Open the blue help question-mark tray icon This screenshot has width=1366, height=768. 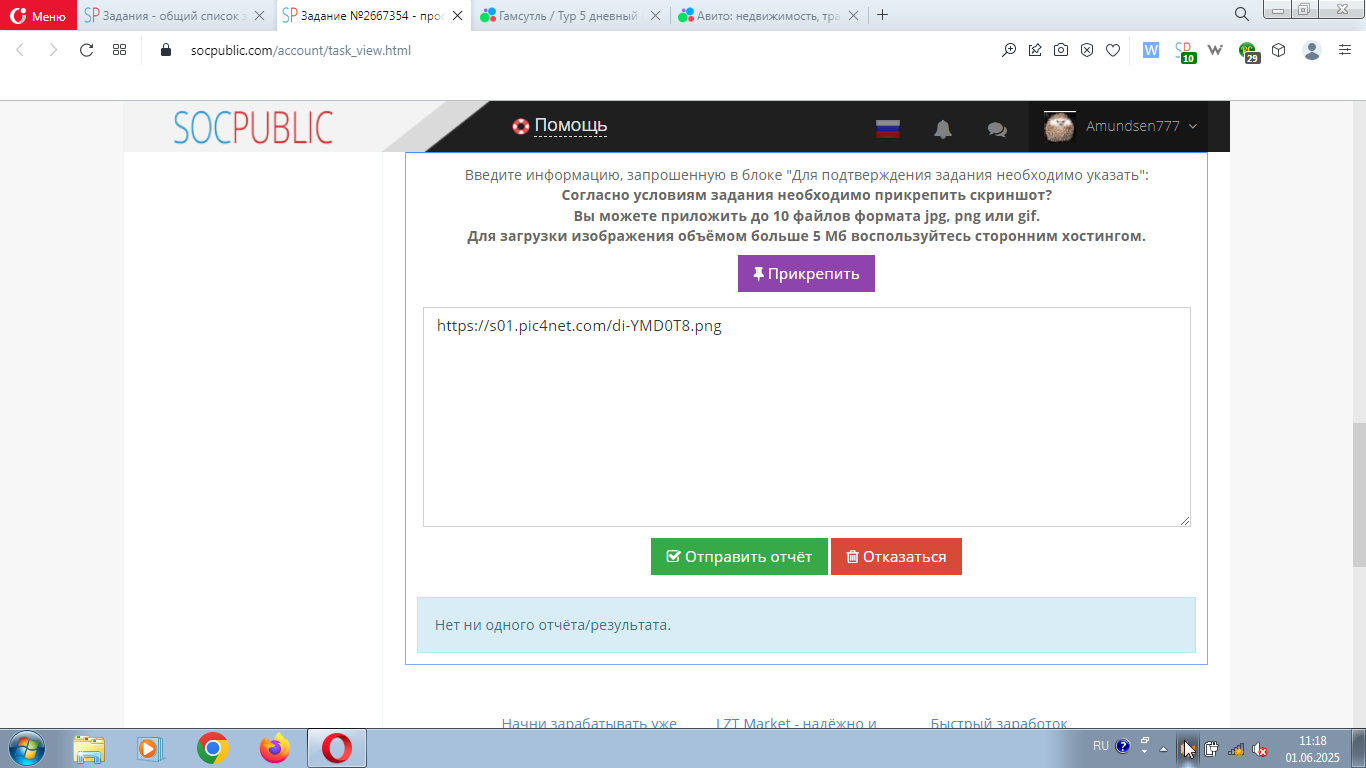[x=1122, y=746]
